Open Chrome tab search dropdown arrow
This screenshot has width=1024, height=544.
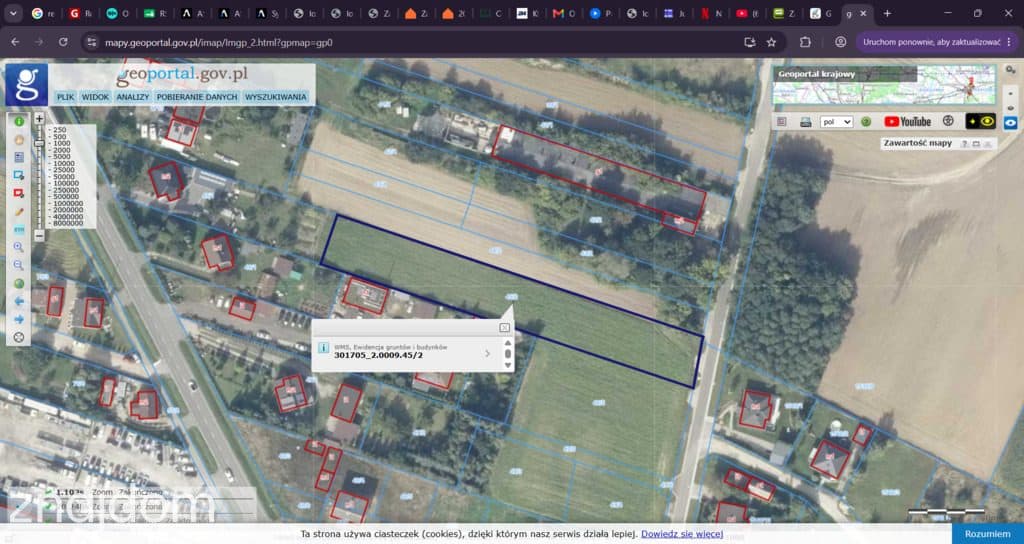click(x=13, y=13)
